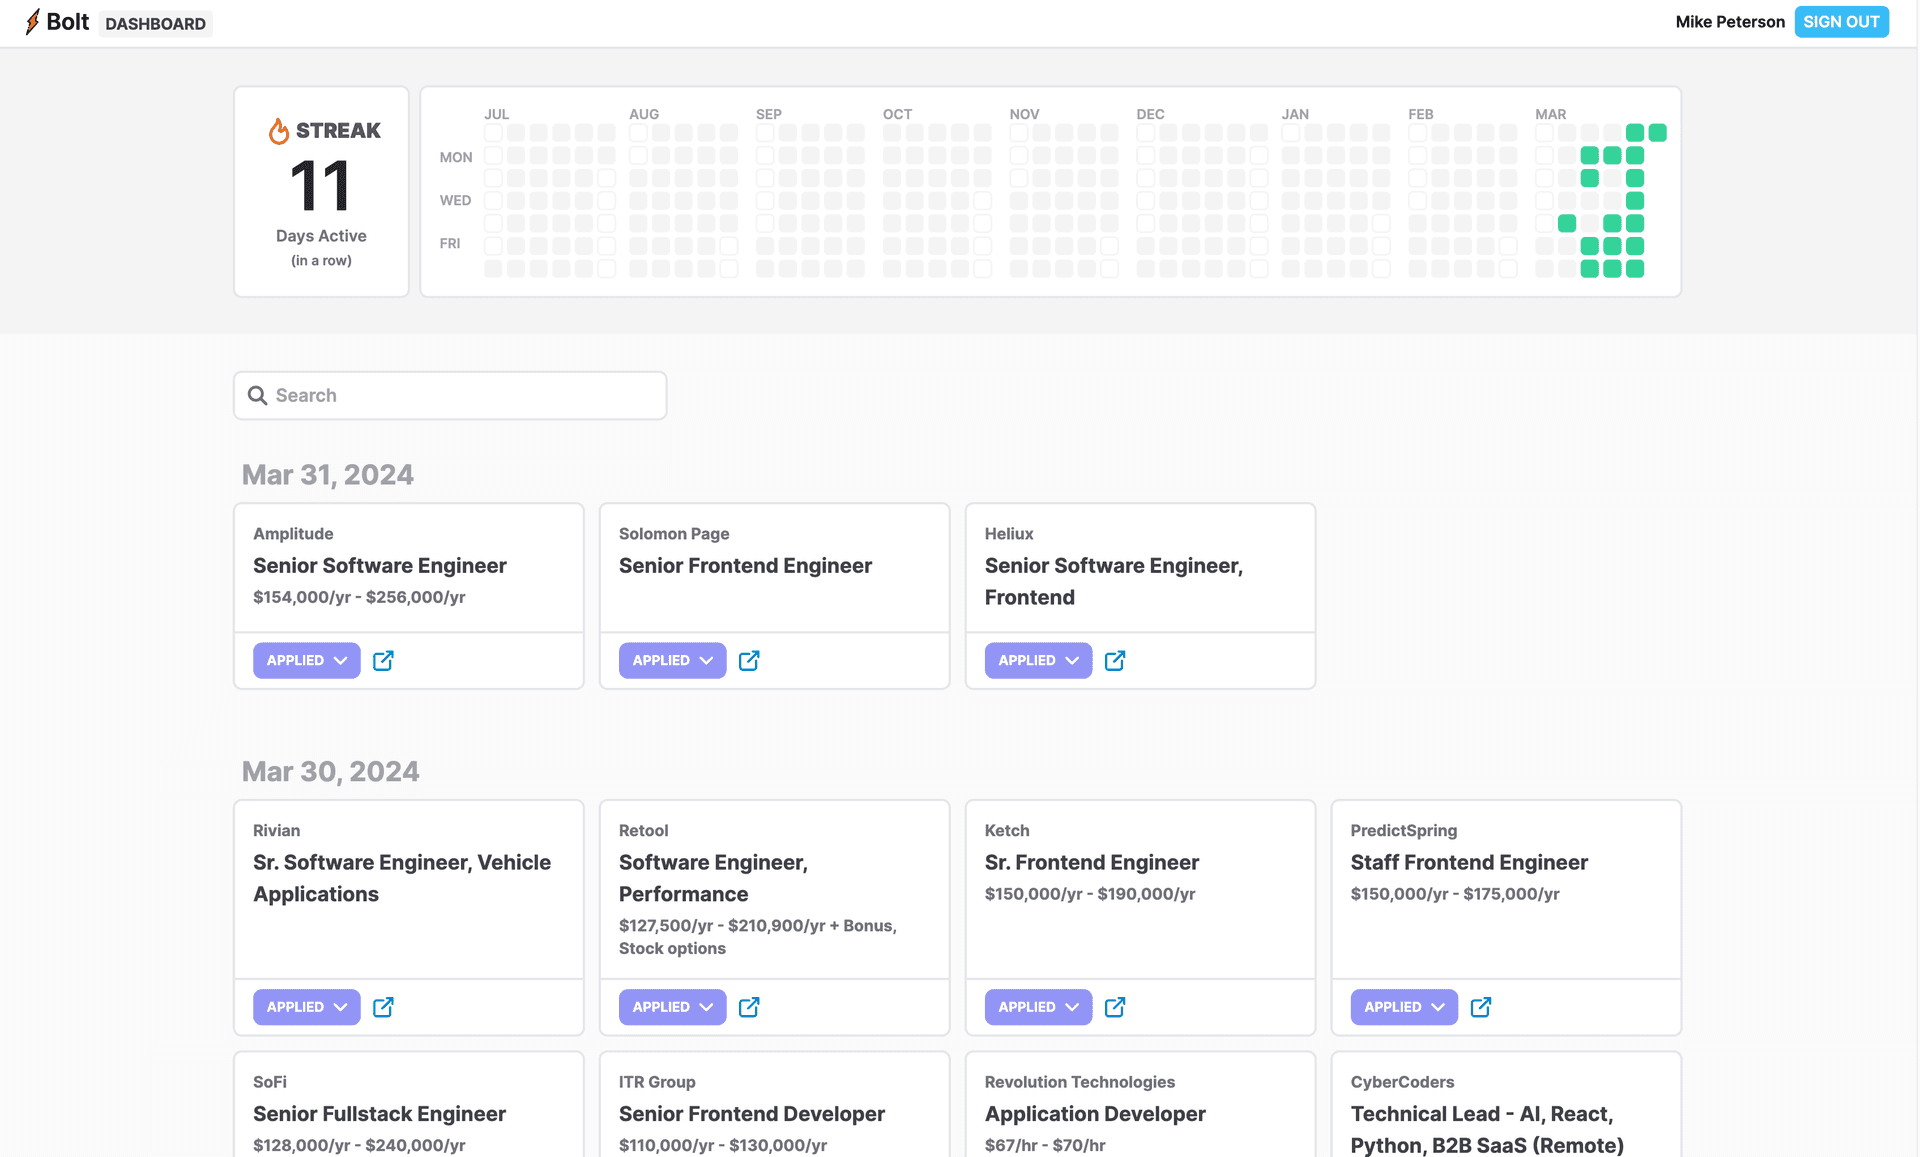Focus the Search input field
Viewport: 1920px width, 1157px height.
point(450,396)
